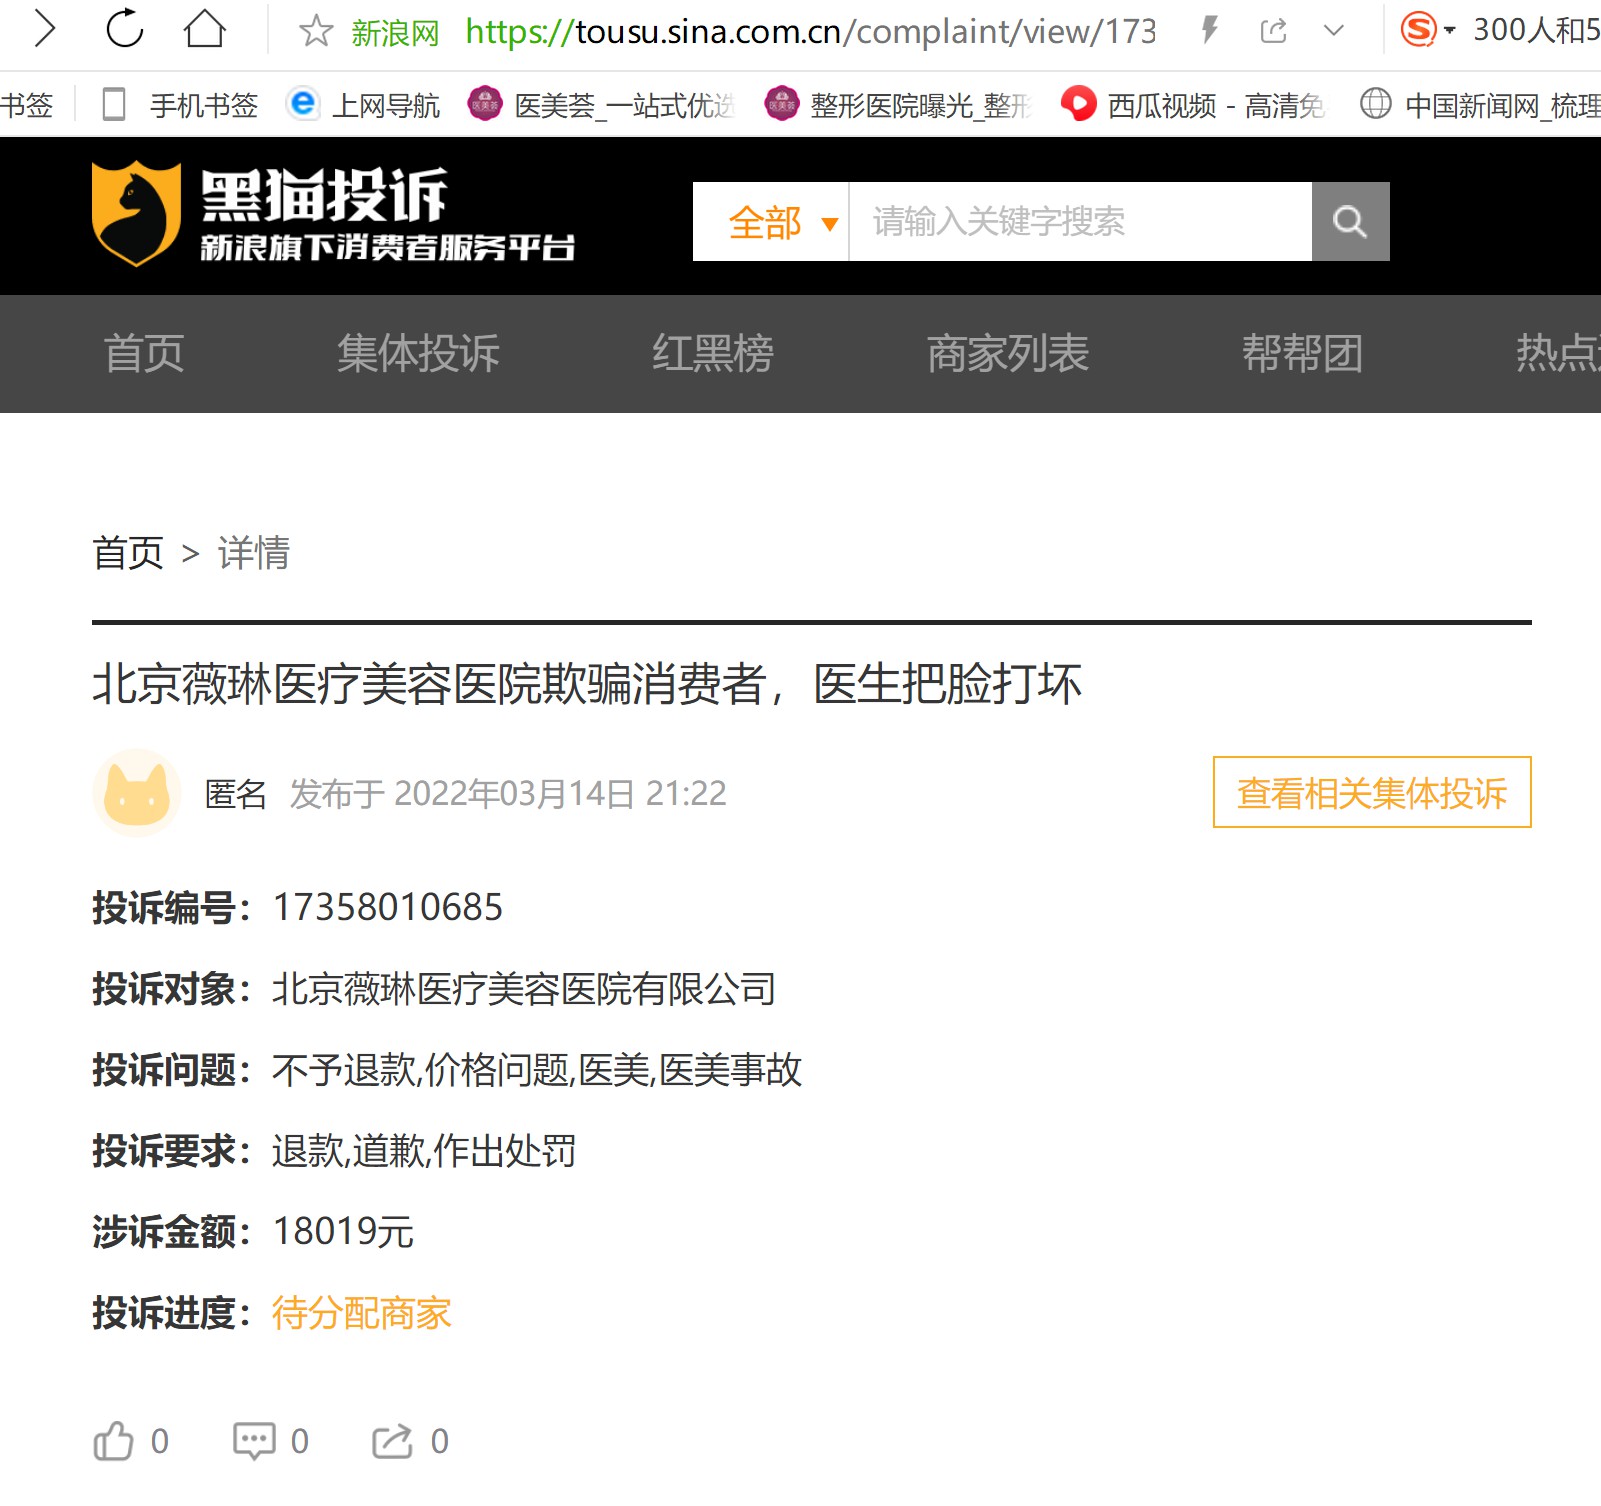Click the share icon in address bar
The width and height of the screenshot is (1601, 1506).
[x=1273, y=31]
